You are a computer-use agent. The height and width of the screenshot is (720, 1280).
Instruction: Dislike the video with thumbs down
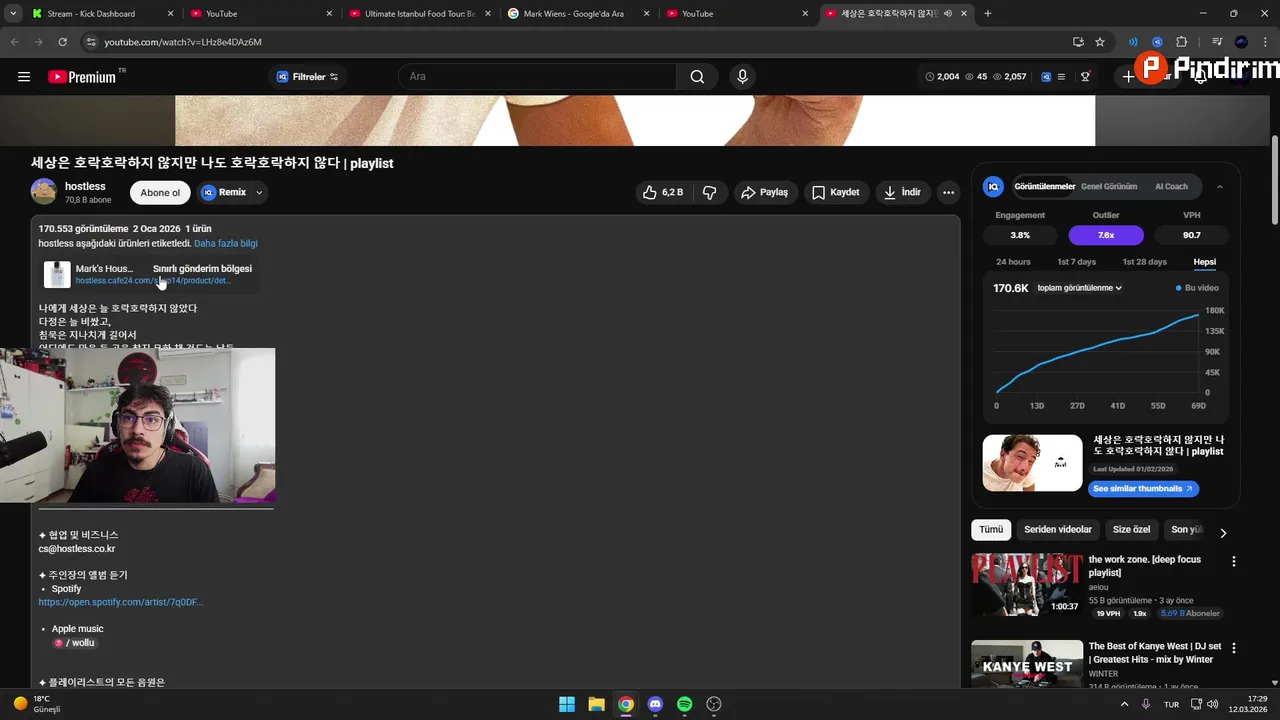pos(710,192)
